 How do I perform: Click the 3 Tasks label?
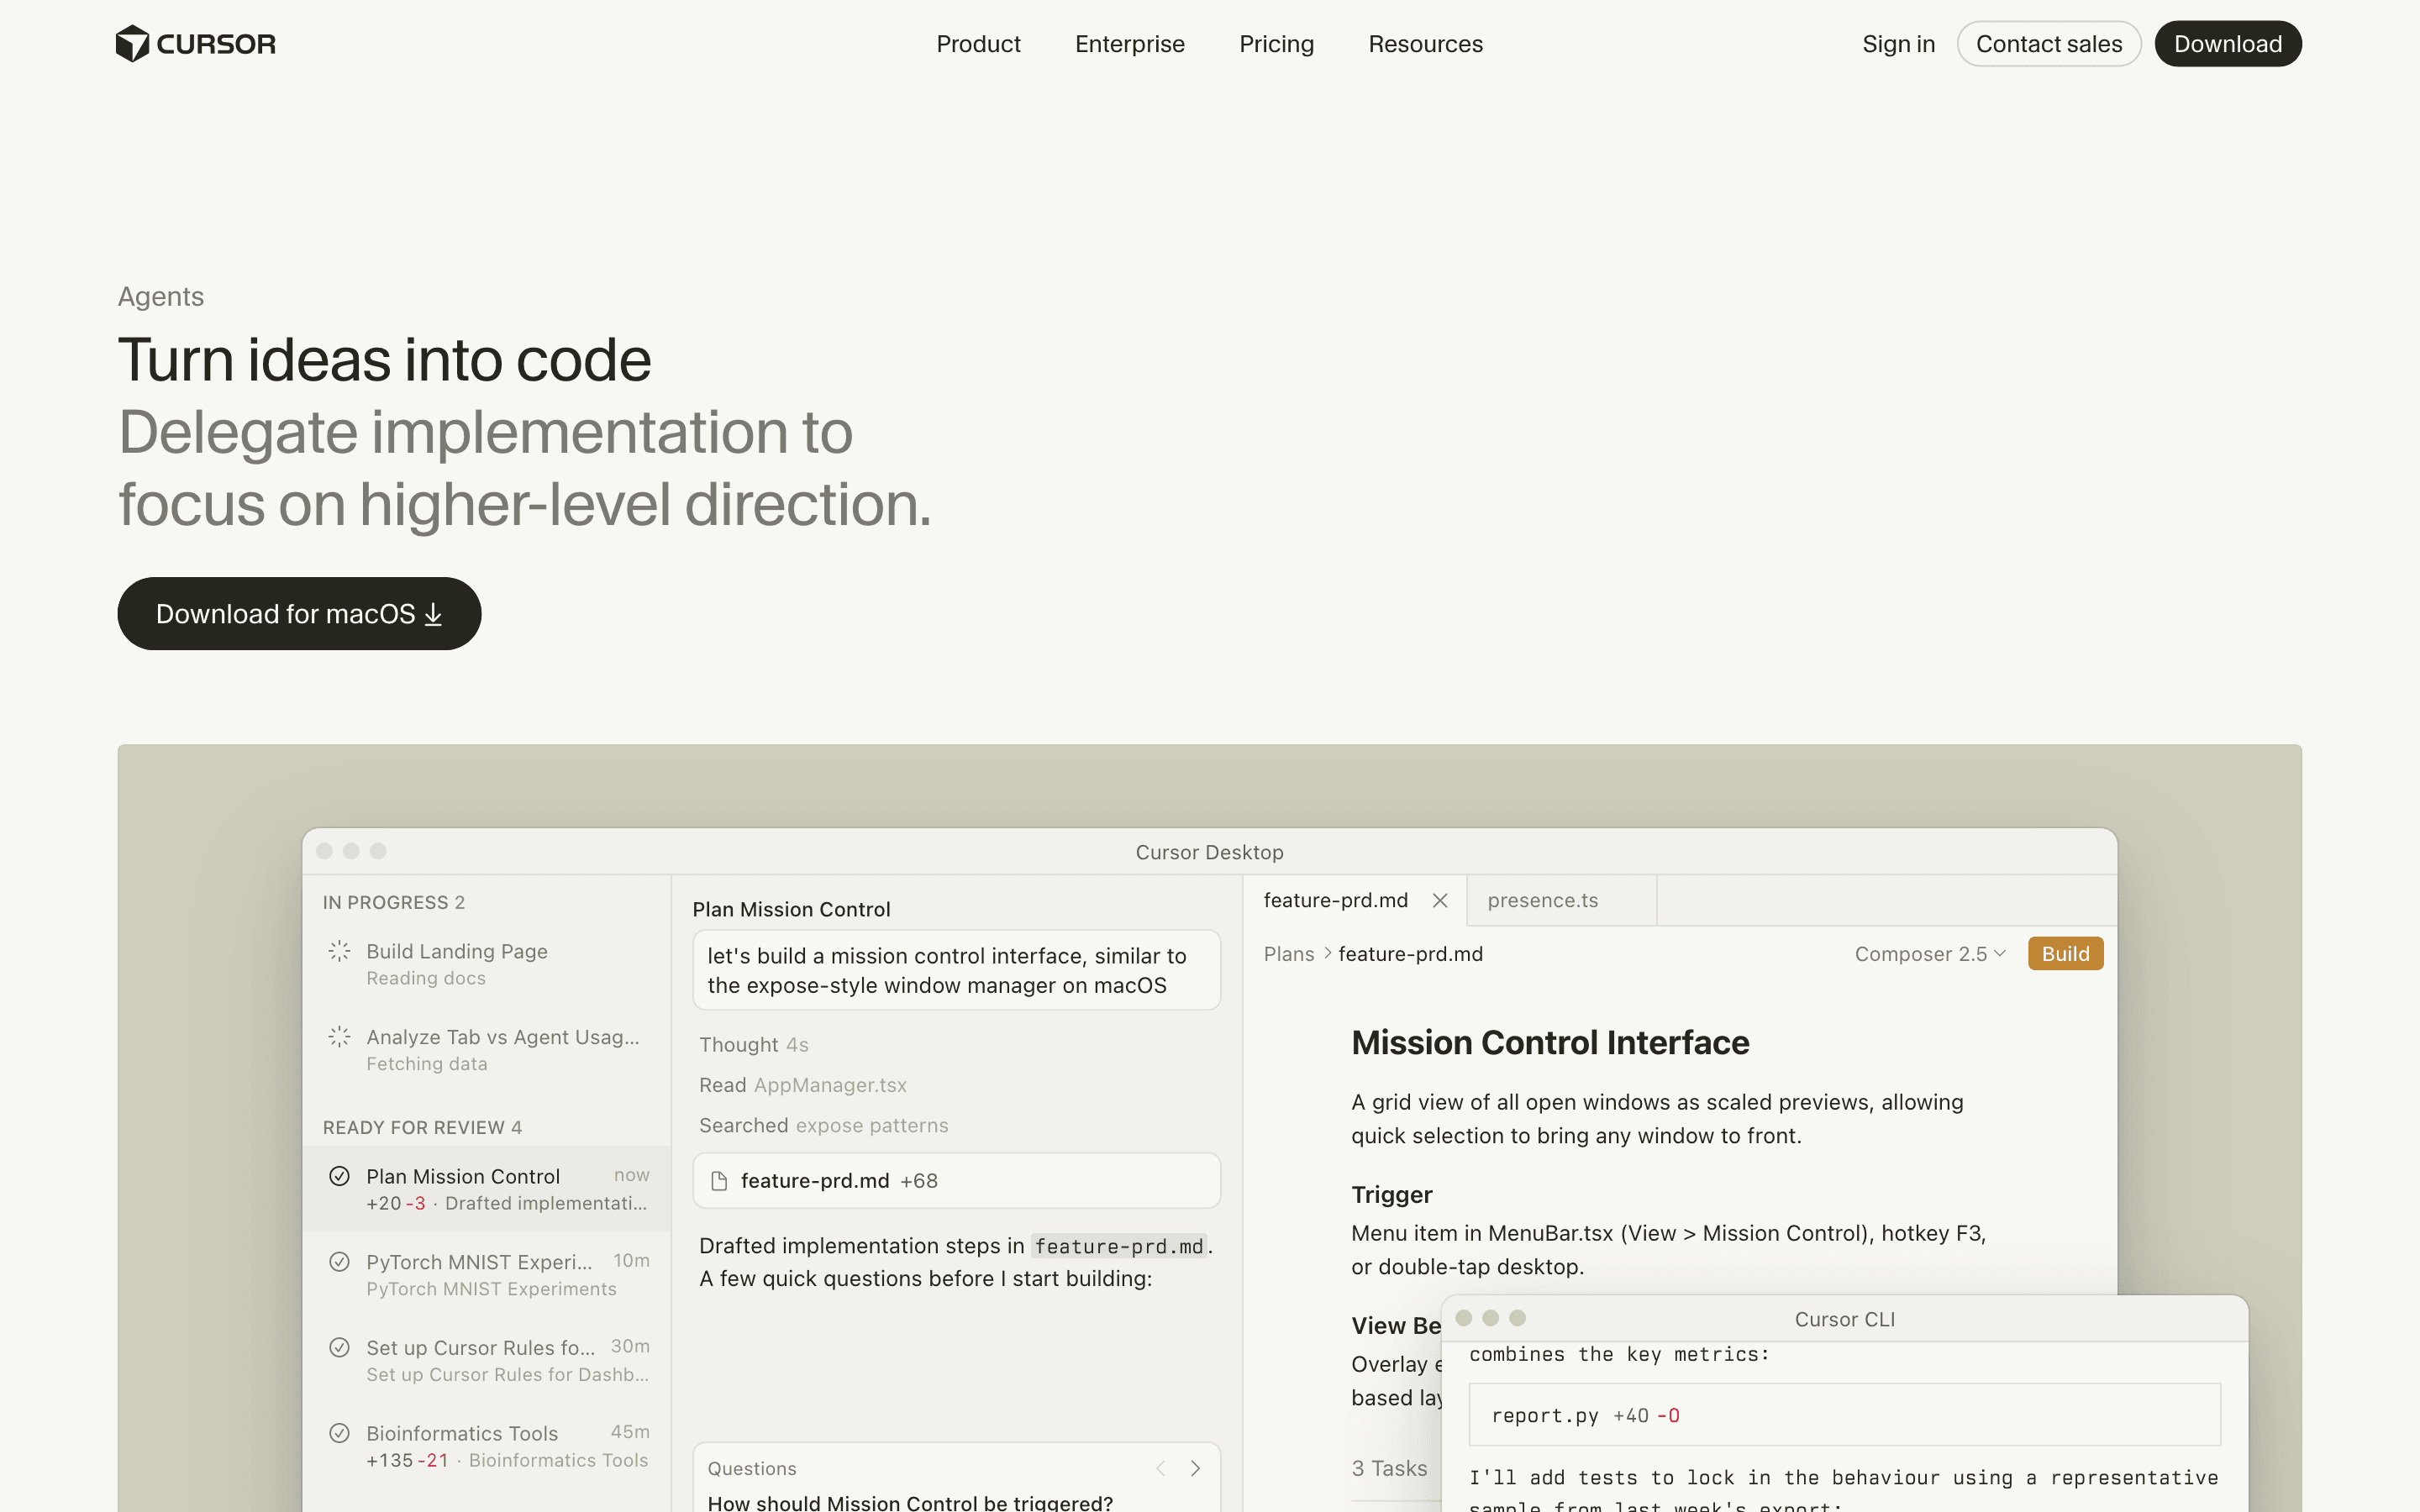click(x=1389, y=1468)
